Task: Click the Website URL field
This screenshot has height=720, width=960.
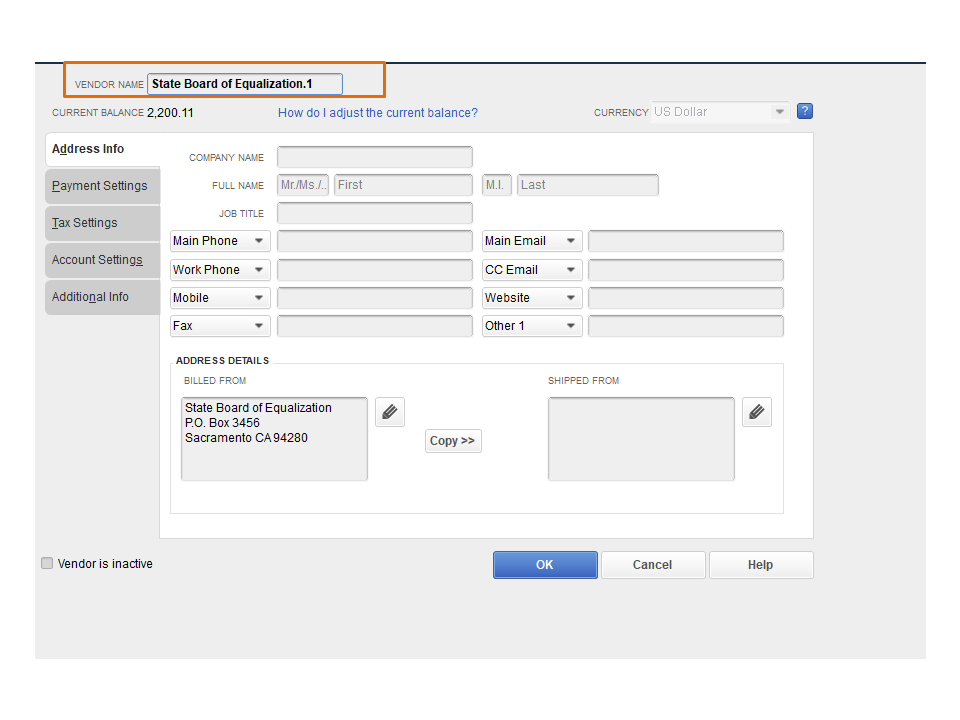Action: [x=686, y=298]
